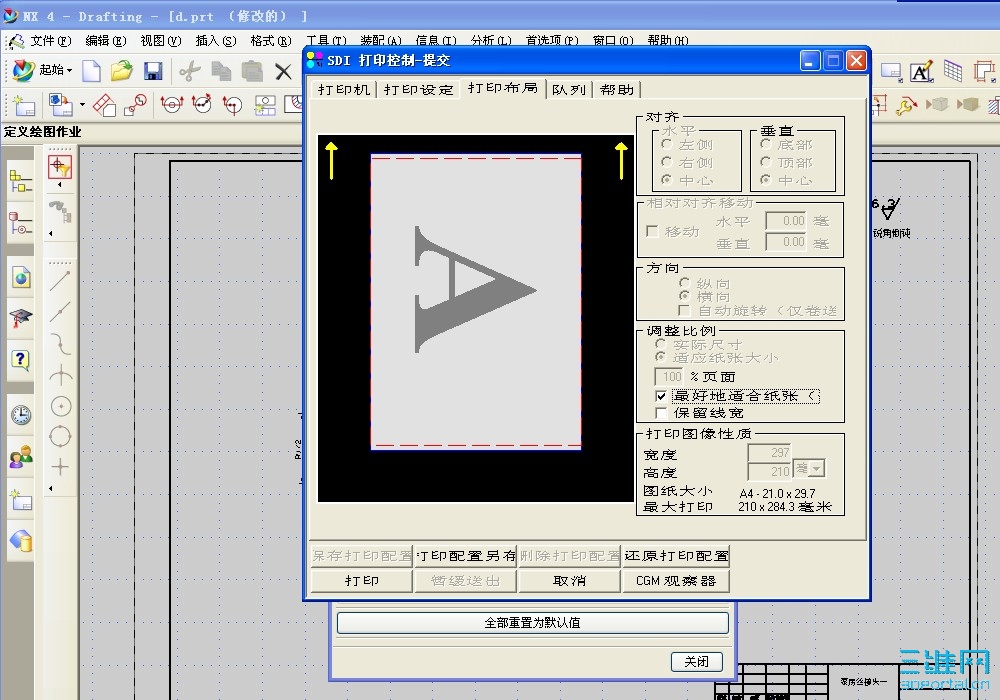Click the 关闭 Close button in back dialog

[x=696, y=662]
